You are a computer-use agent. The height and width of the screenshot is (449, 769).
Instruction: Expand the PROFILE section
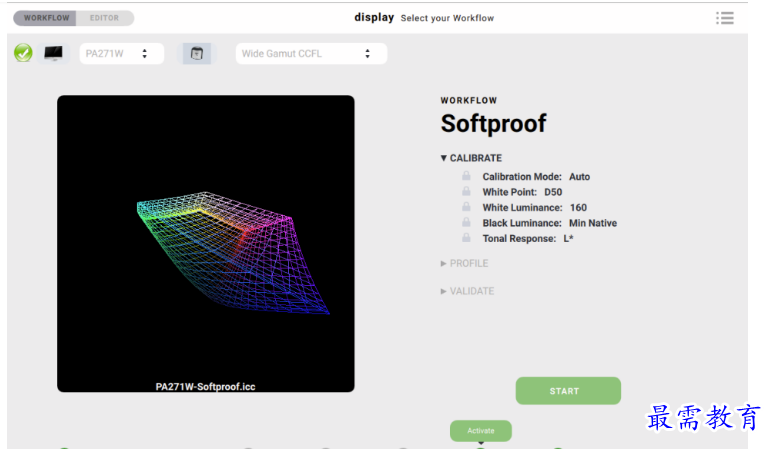point(464,264)
